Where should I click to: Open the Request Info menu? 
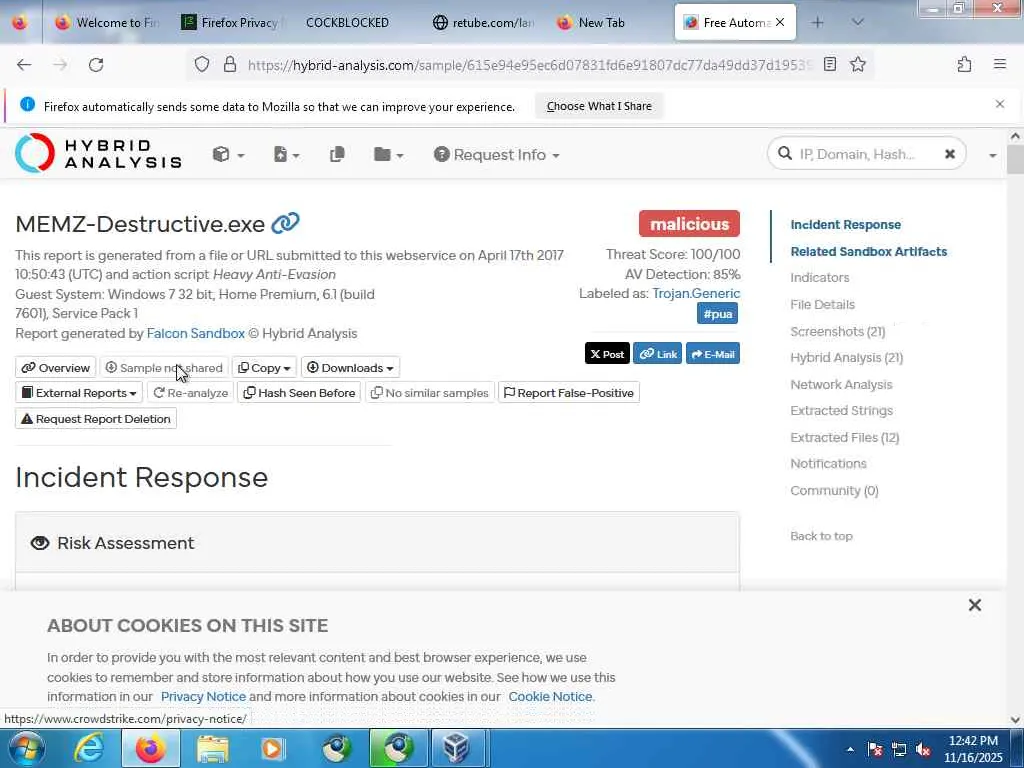496,155
